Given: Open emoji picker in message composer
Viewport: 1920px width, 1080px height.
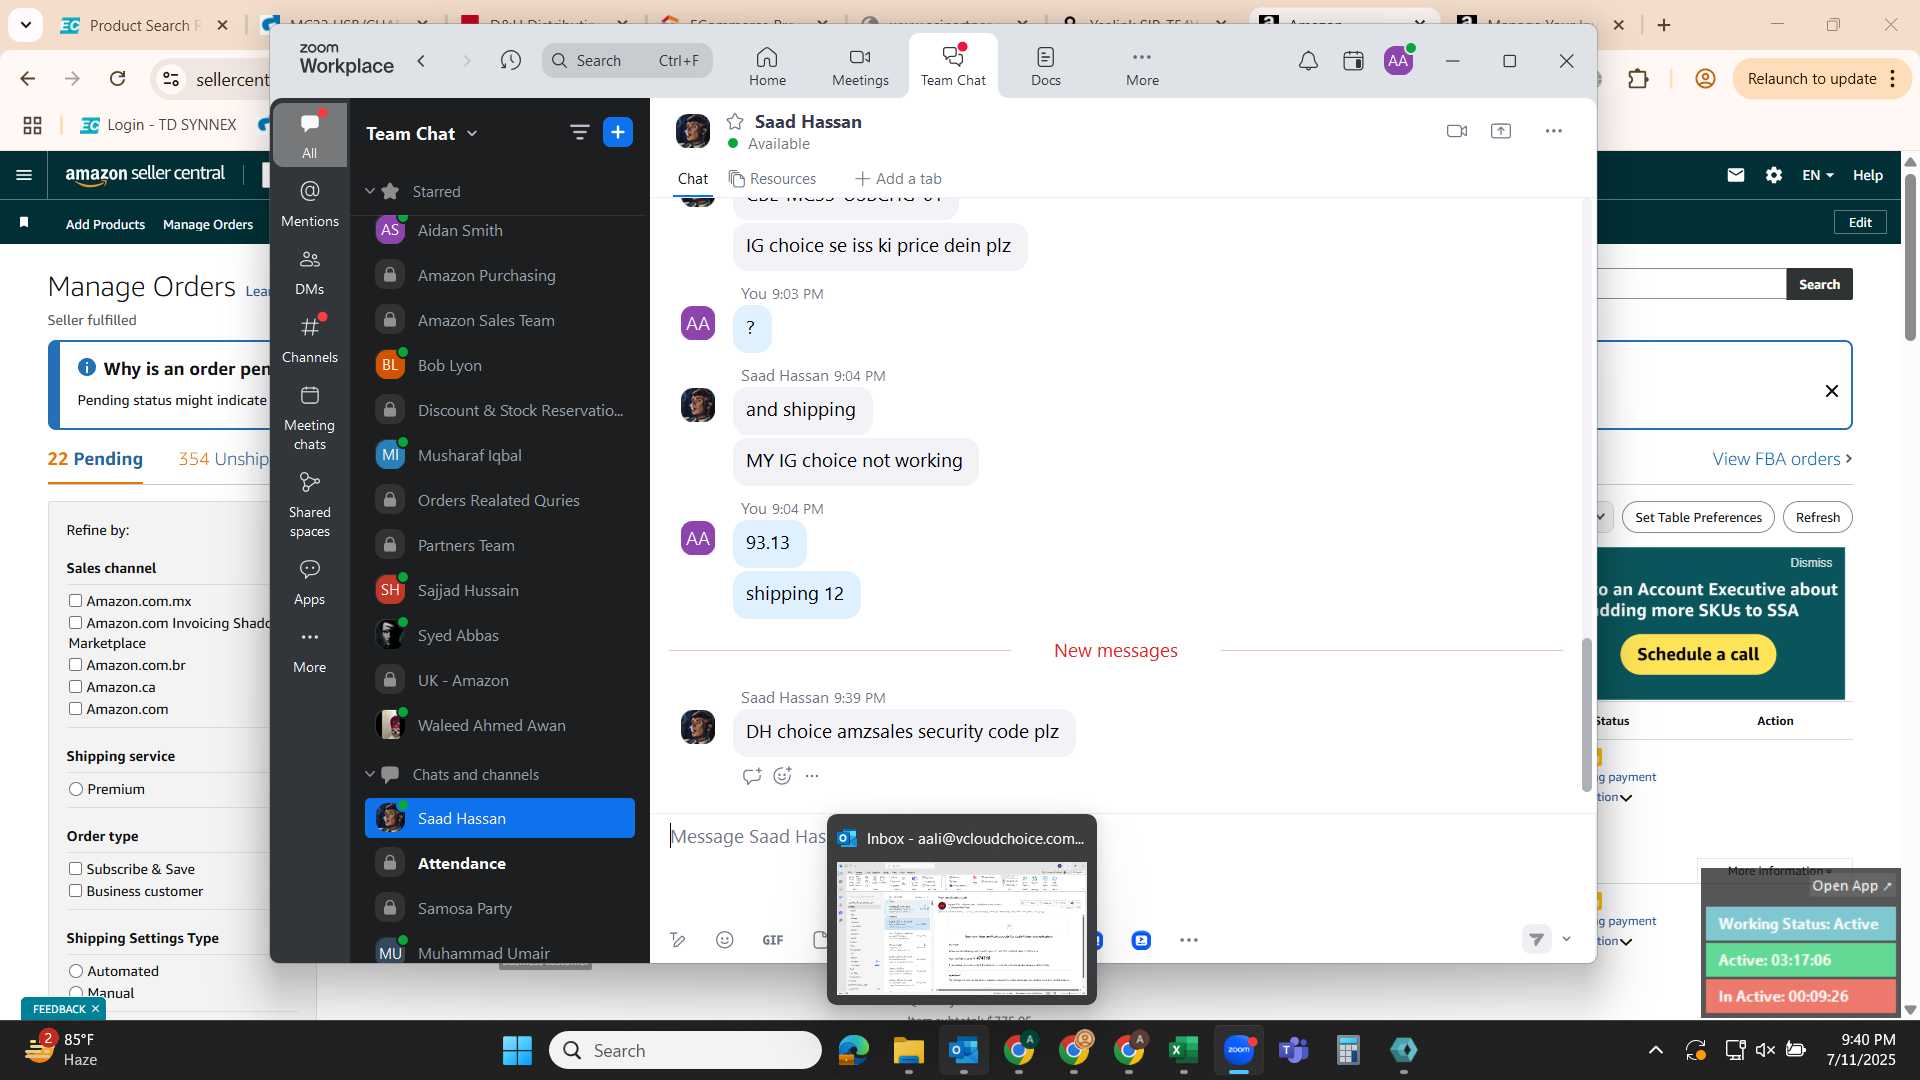Looking at the screenshot, I should 725,939.
